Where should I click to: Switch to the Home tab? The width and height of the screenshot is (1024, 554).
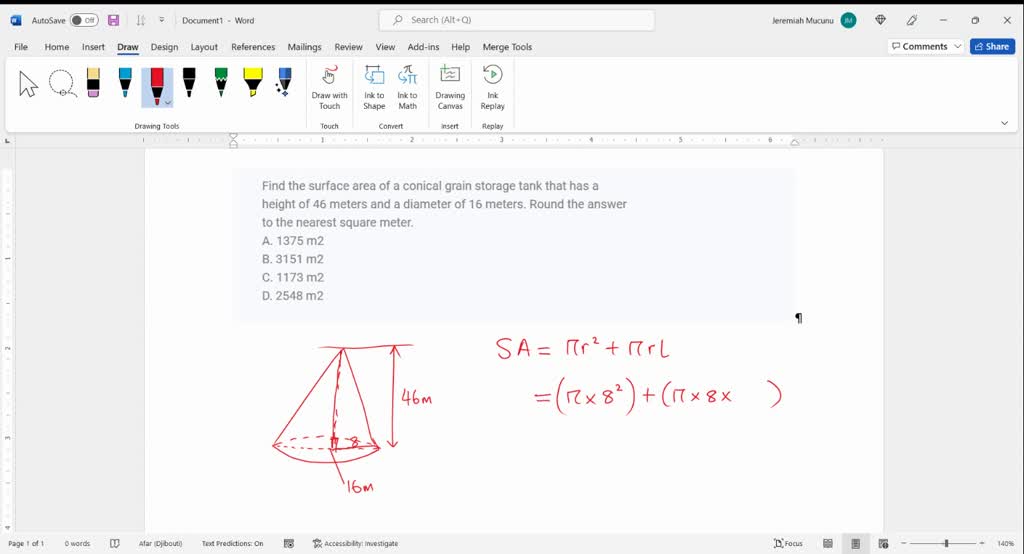[57, 47]
